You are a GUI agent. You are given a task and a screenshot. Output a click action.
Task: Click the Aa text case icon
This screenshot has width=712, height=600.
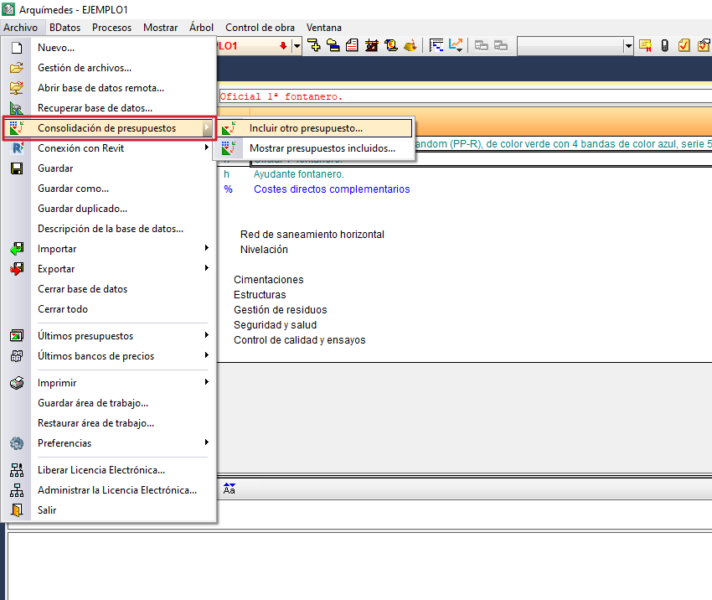pyautogui.click(x=229, y=489)
